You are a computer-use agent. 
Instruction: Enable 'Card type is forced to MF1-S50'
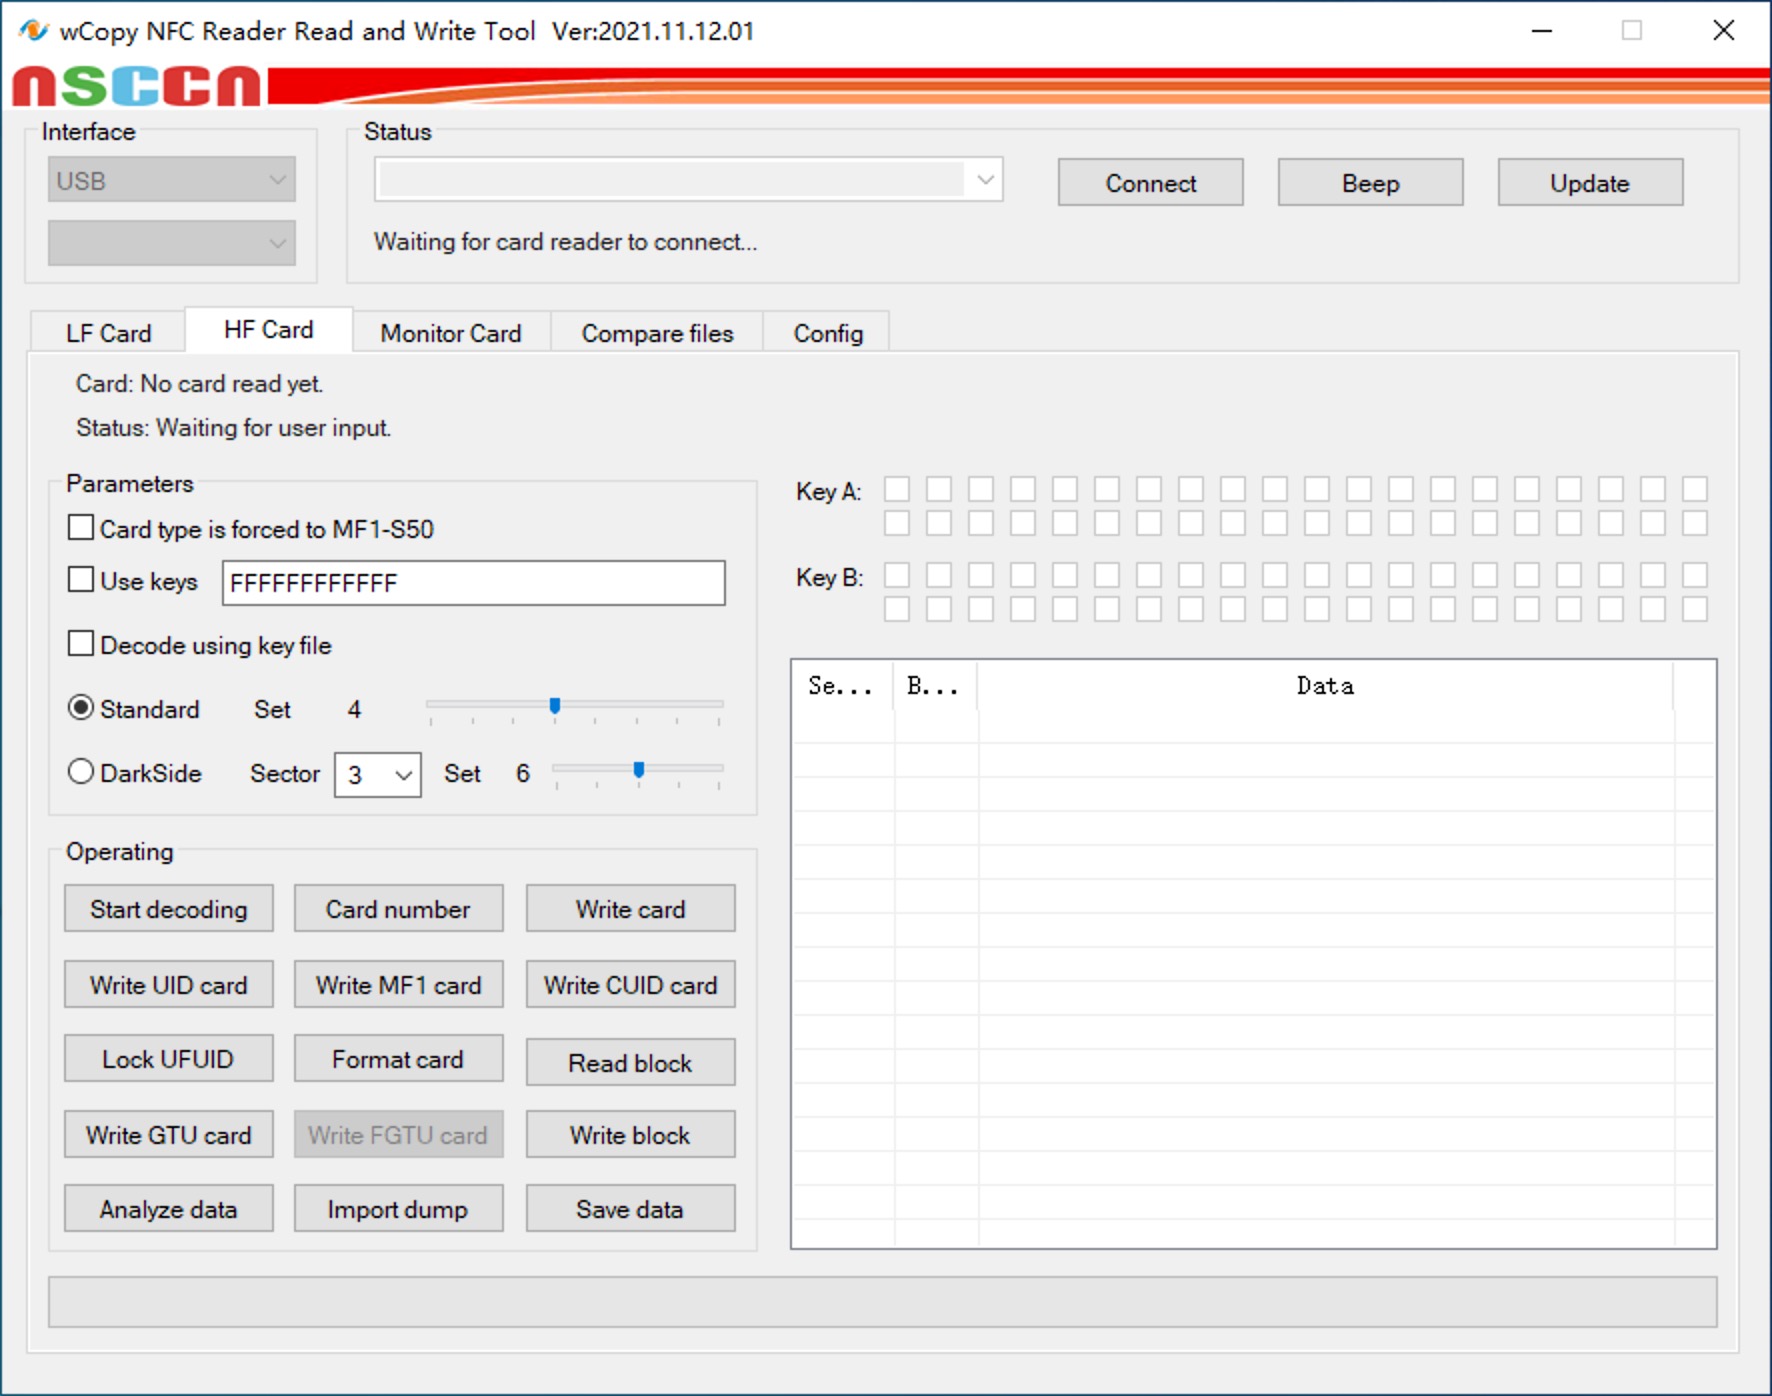click(81, 528)
